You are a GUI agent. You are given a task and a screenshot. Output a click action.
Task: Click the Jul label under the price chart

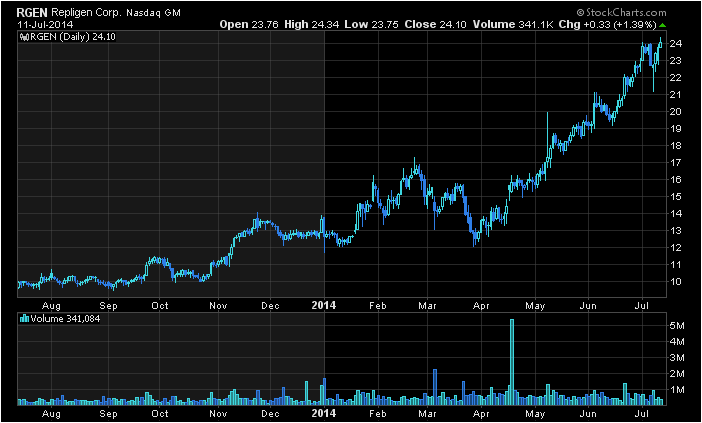[x=643, y=306]
